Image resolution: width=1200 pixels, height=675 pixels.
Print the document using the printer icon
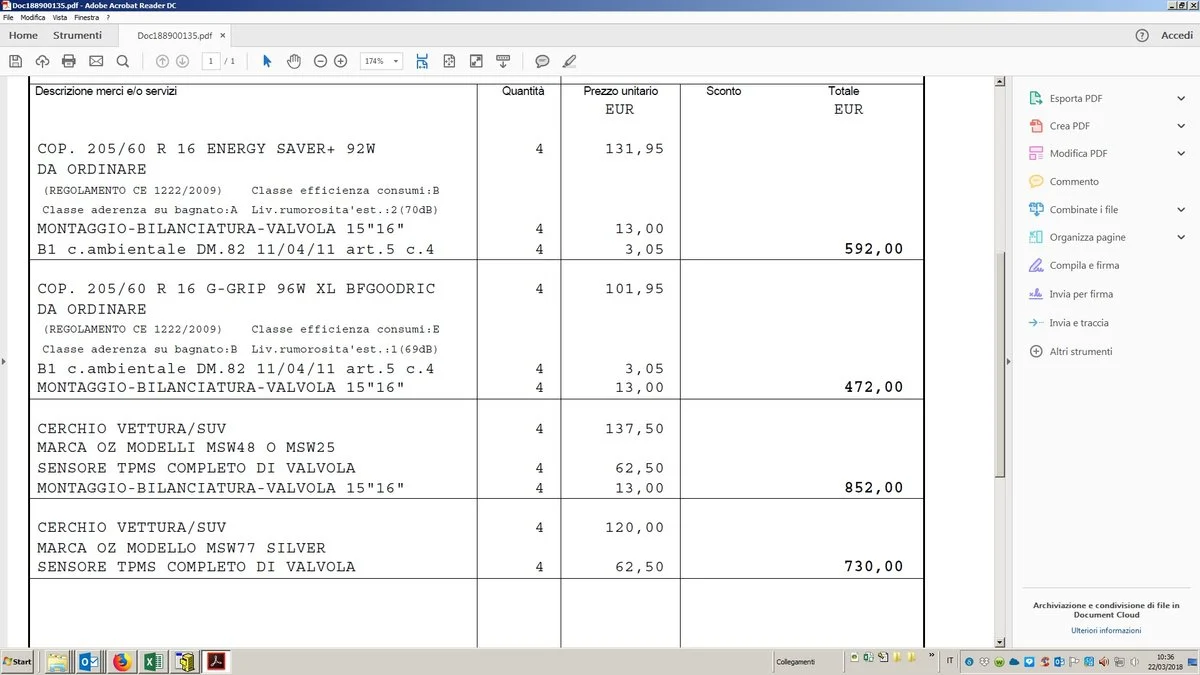69,61
